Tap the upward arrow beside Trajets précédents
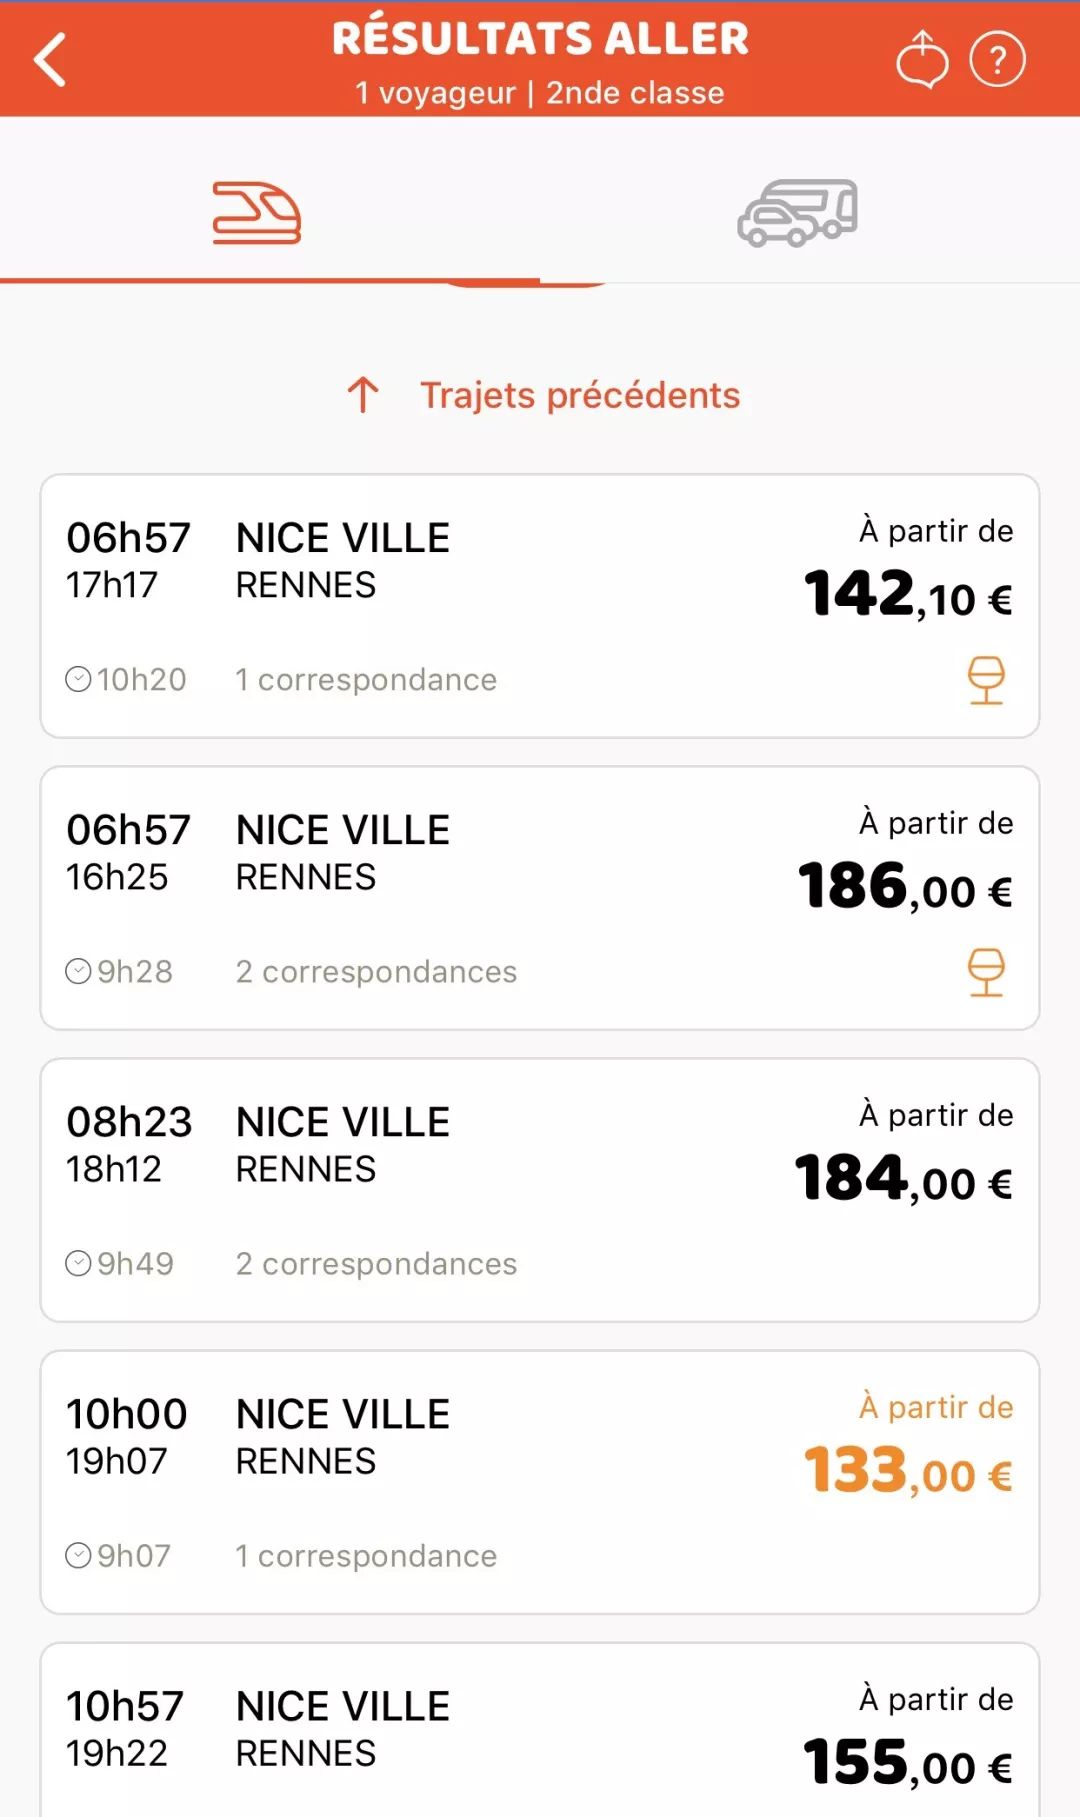This screenshot has width=1080, height=1817. (363, 396)
